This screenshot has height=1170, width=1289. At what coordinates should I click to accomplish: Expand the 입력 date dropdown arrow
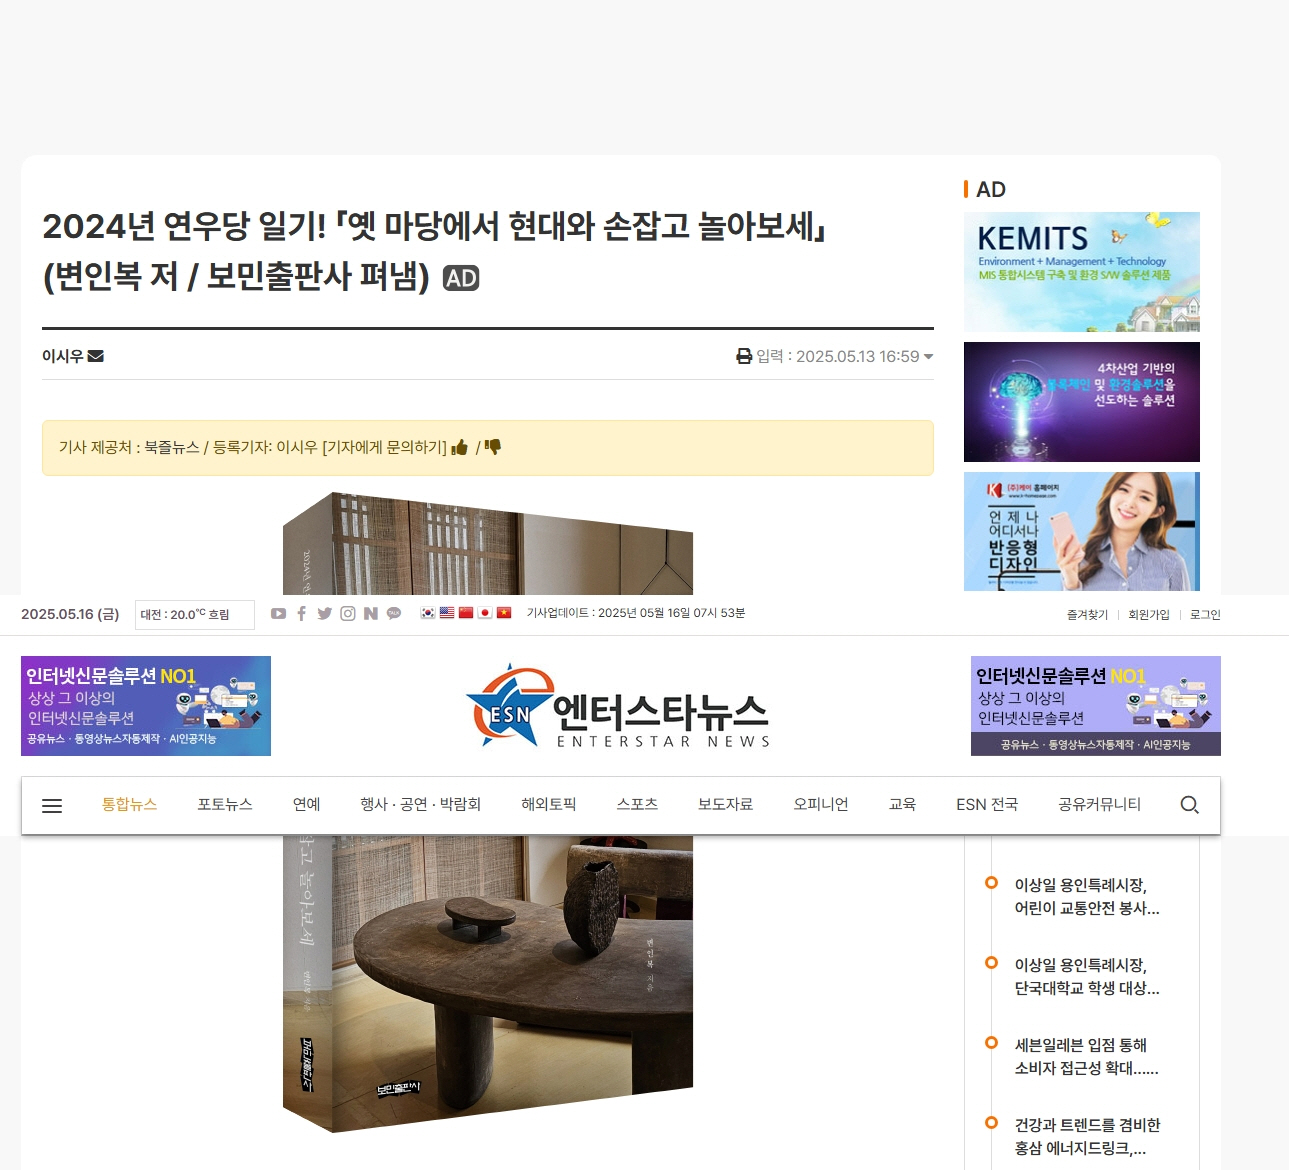[928, 357]
